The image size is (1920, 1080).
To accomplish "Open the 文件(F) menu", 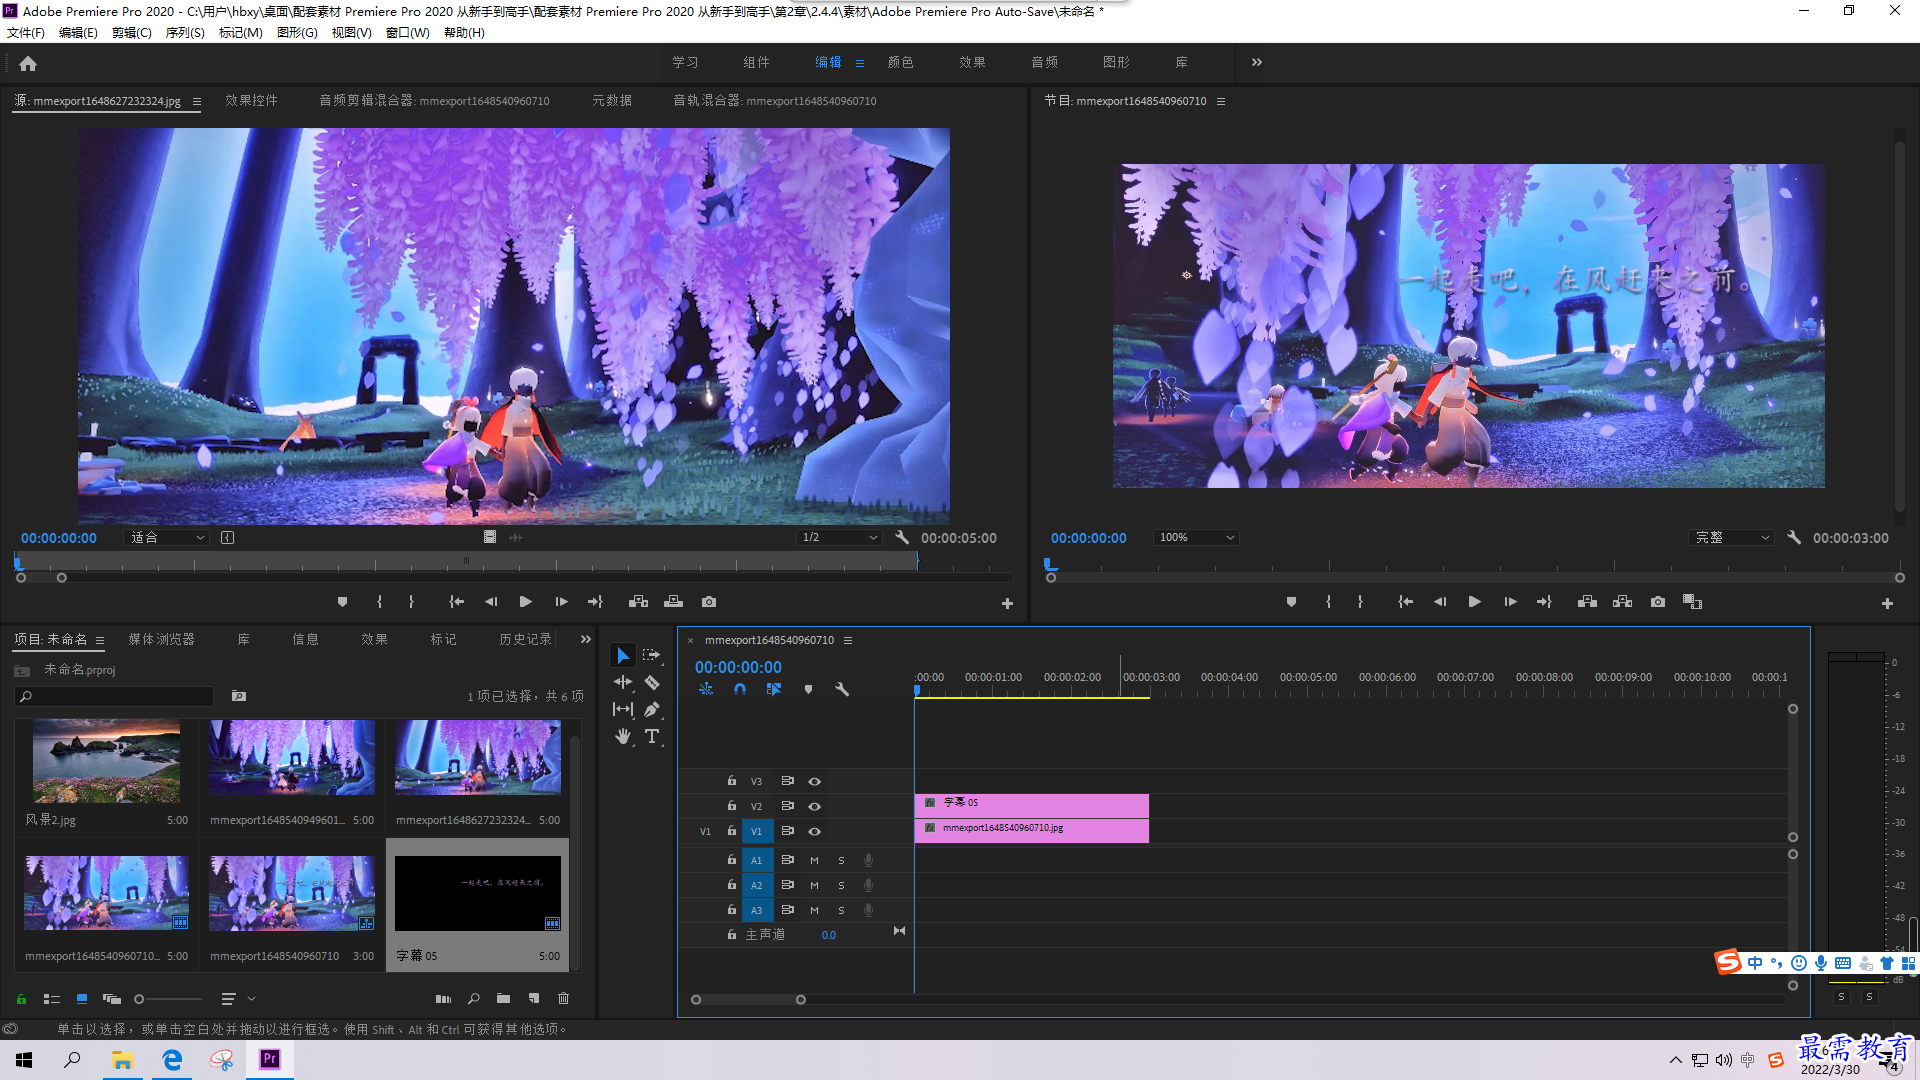I will [x=26, y=33].
